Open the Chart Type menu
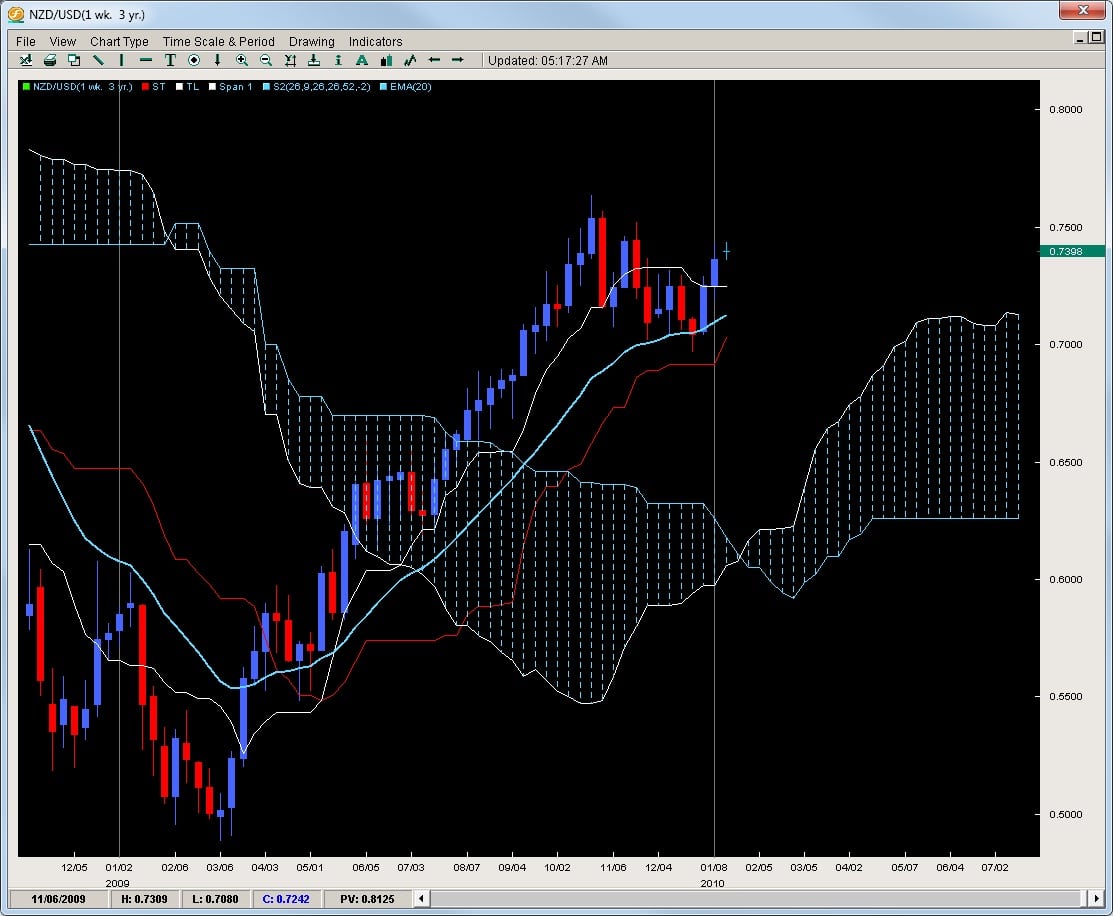The image size is (1113, 916). pyautogui.click(x=119, y=41)
